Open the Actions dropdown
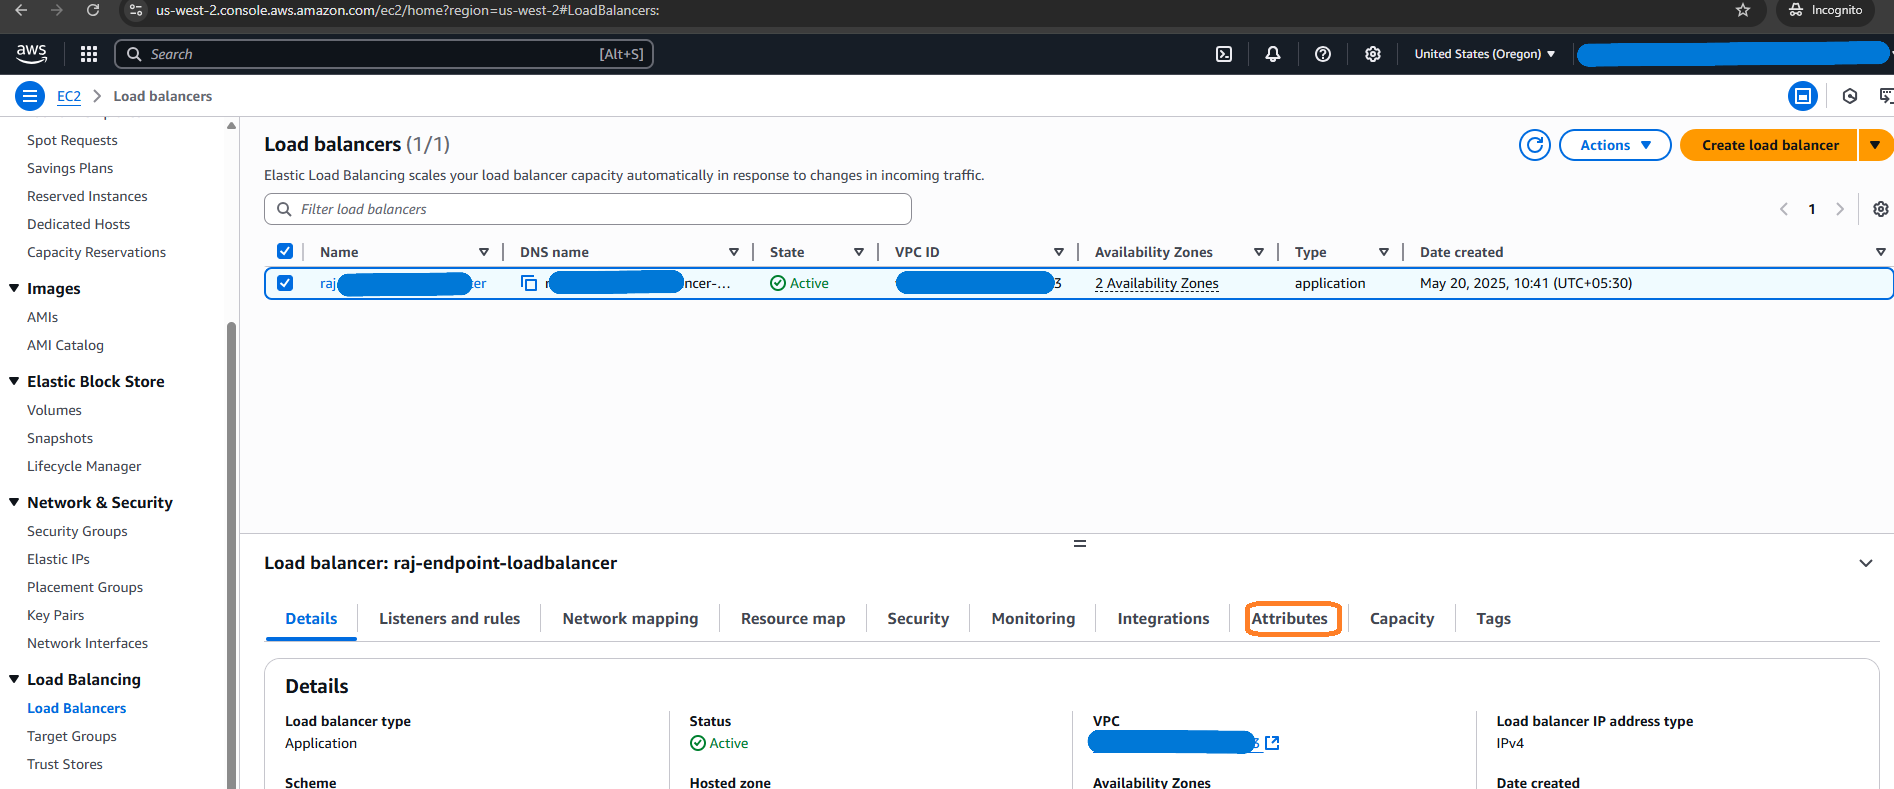The image size is (1894, 789). (1614, 145)
